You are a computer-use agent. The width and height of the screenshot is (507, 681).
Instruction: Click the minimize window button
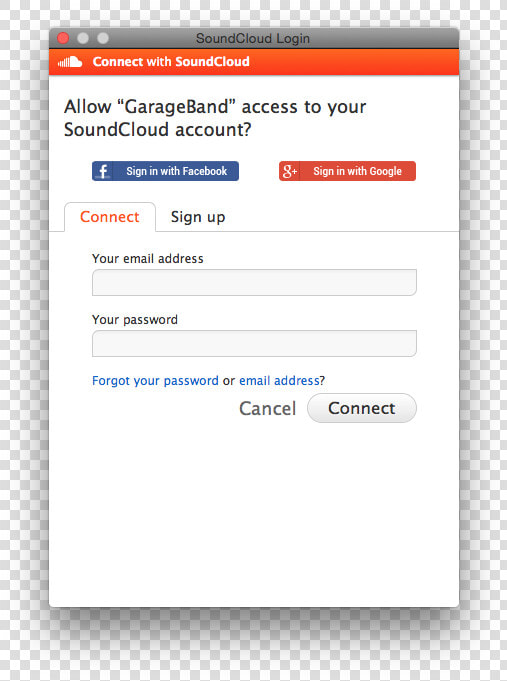pyautogui.click(x=83, y=38)
